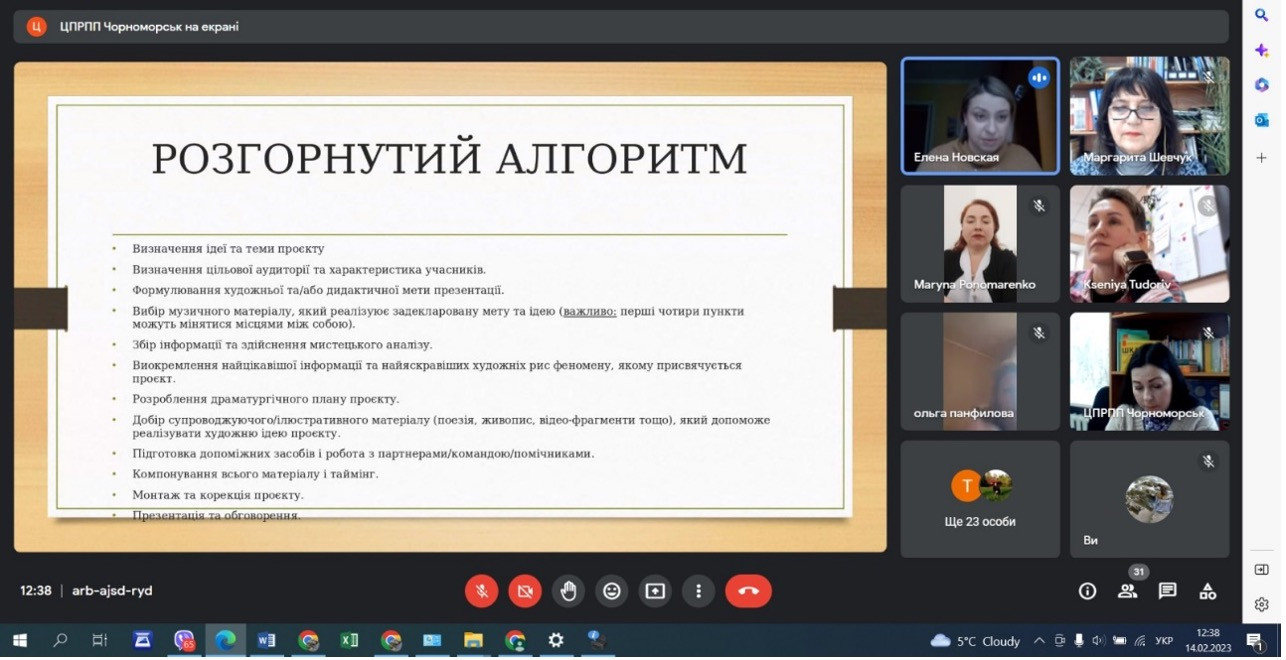Open the taskbar clock and date
1286x660 pixels.
point(1208,641)
